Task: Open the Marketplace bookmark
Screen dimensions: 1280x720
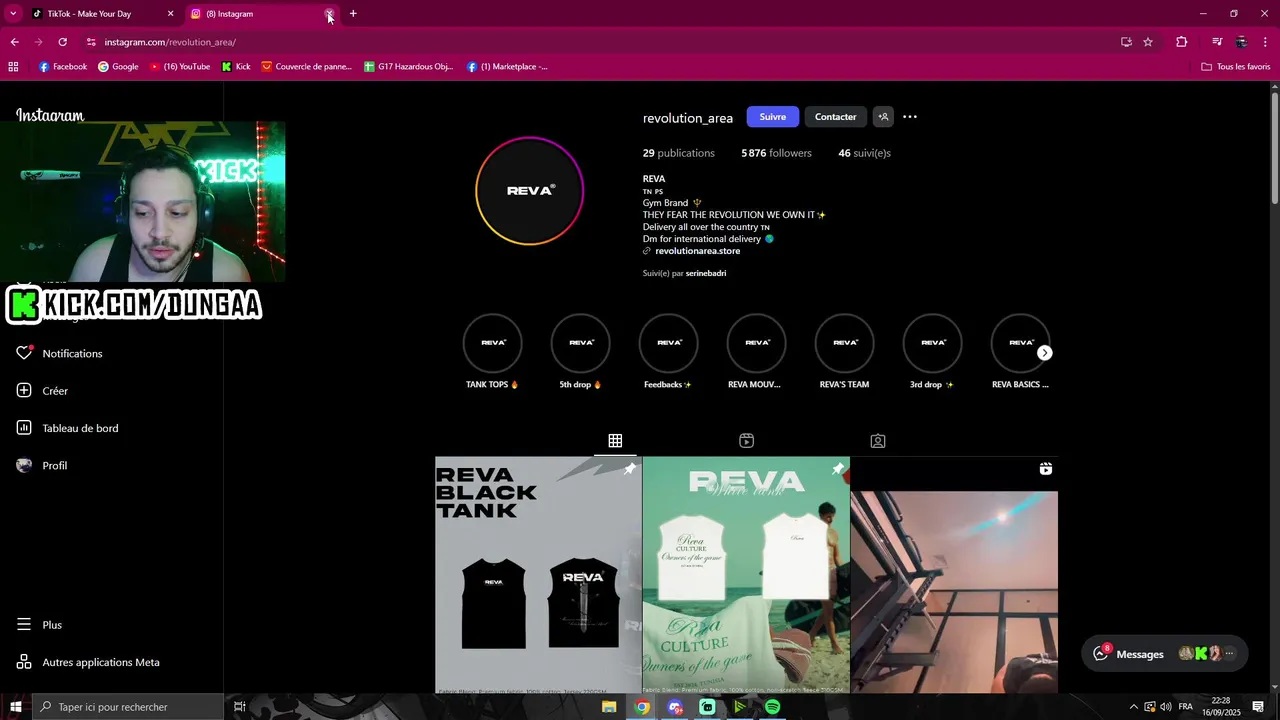Action: 507,67
